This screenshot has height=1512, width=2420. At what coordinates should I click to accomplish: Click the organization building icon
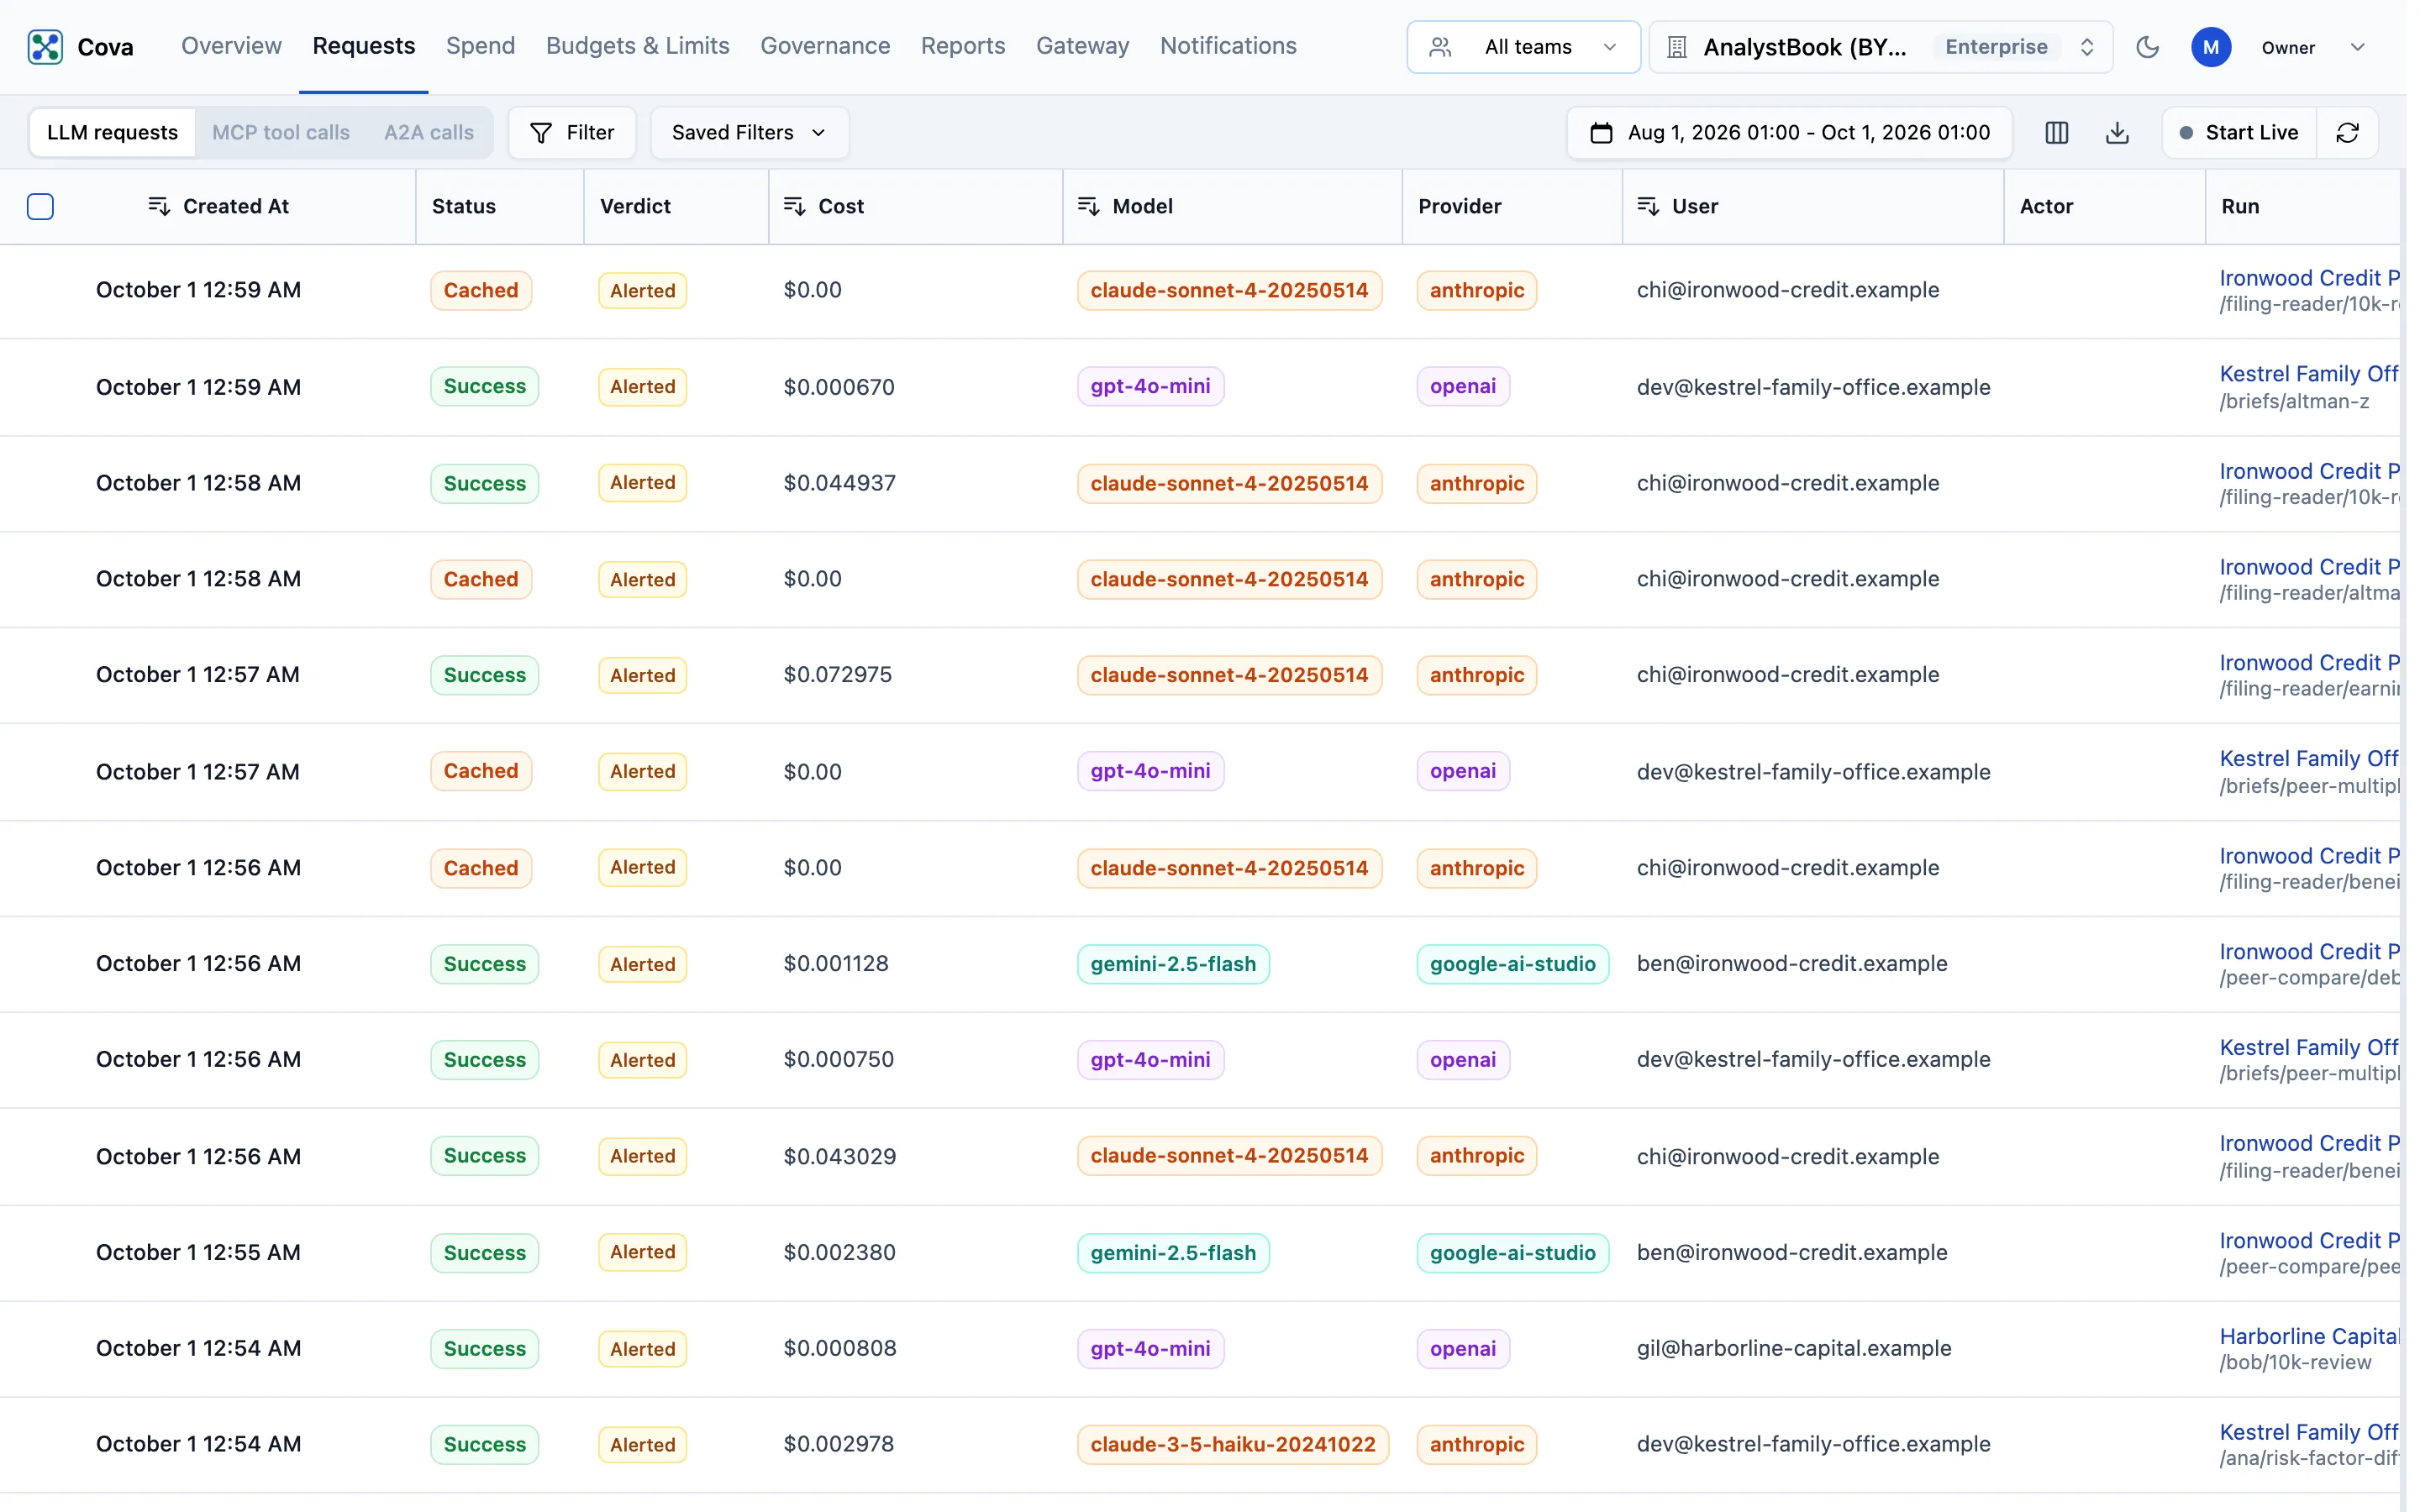coord(1677,47)
